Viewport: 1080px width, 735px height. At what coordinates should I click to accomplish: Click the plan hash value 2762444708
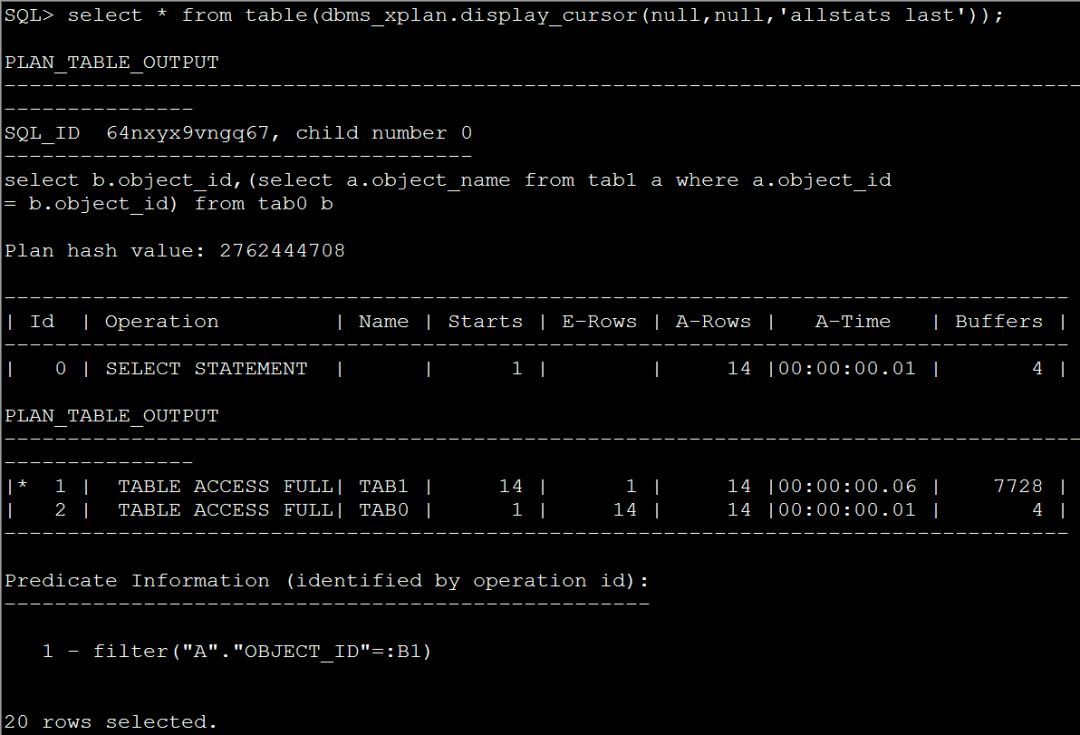coord(282,250)
